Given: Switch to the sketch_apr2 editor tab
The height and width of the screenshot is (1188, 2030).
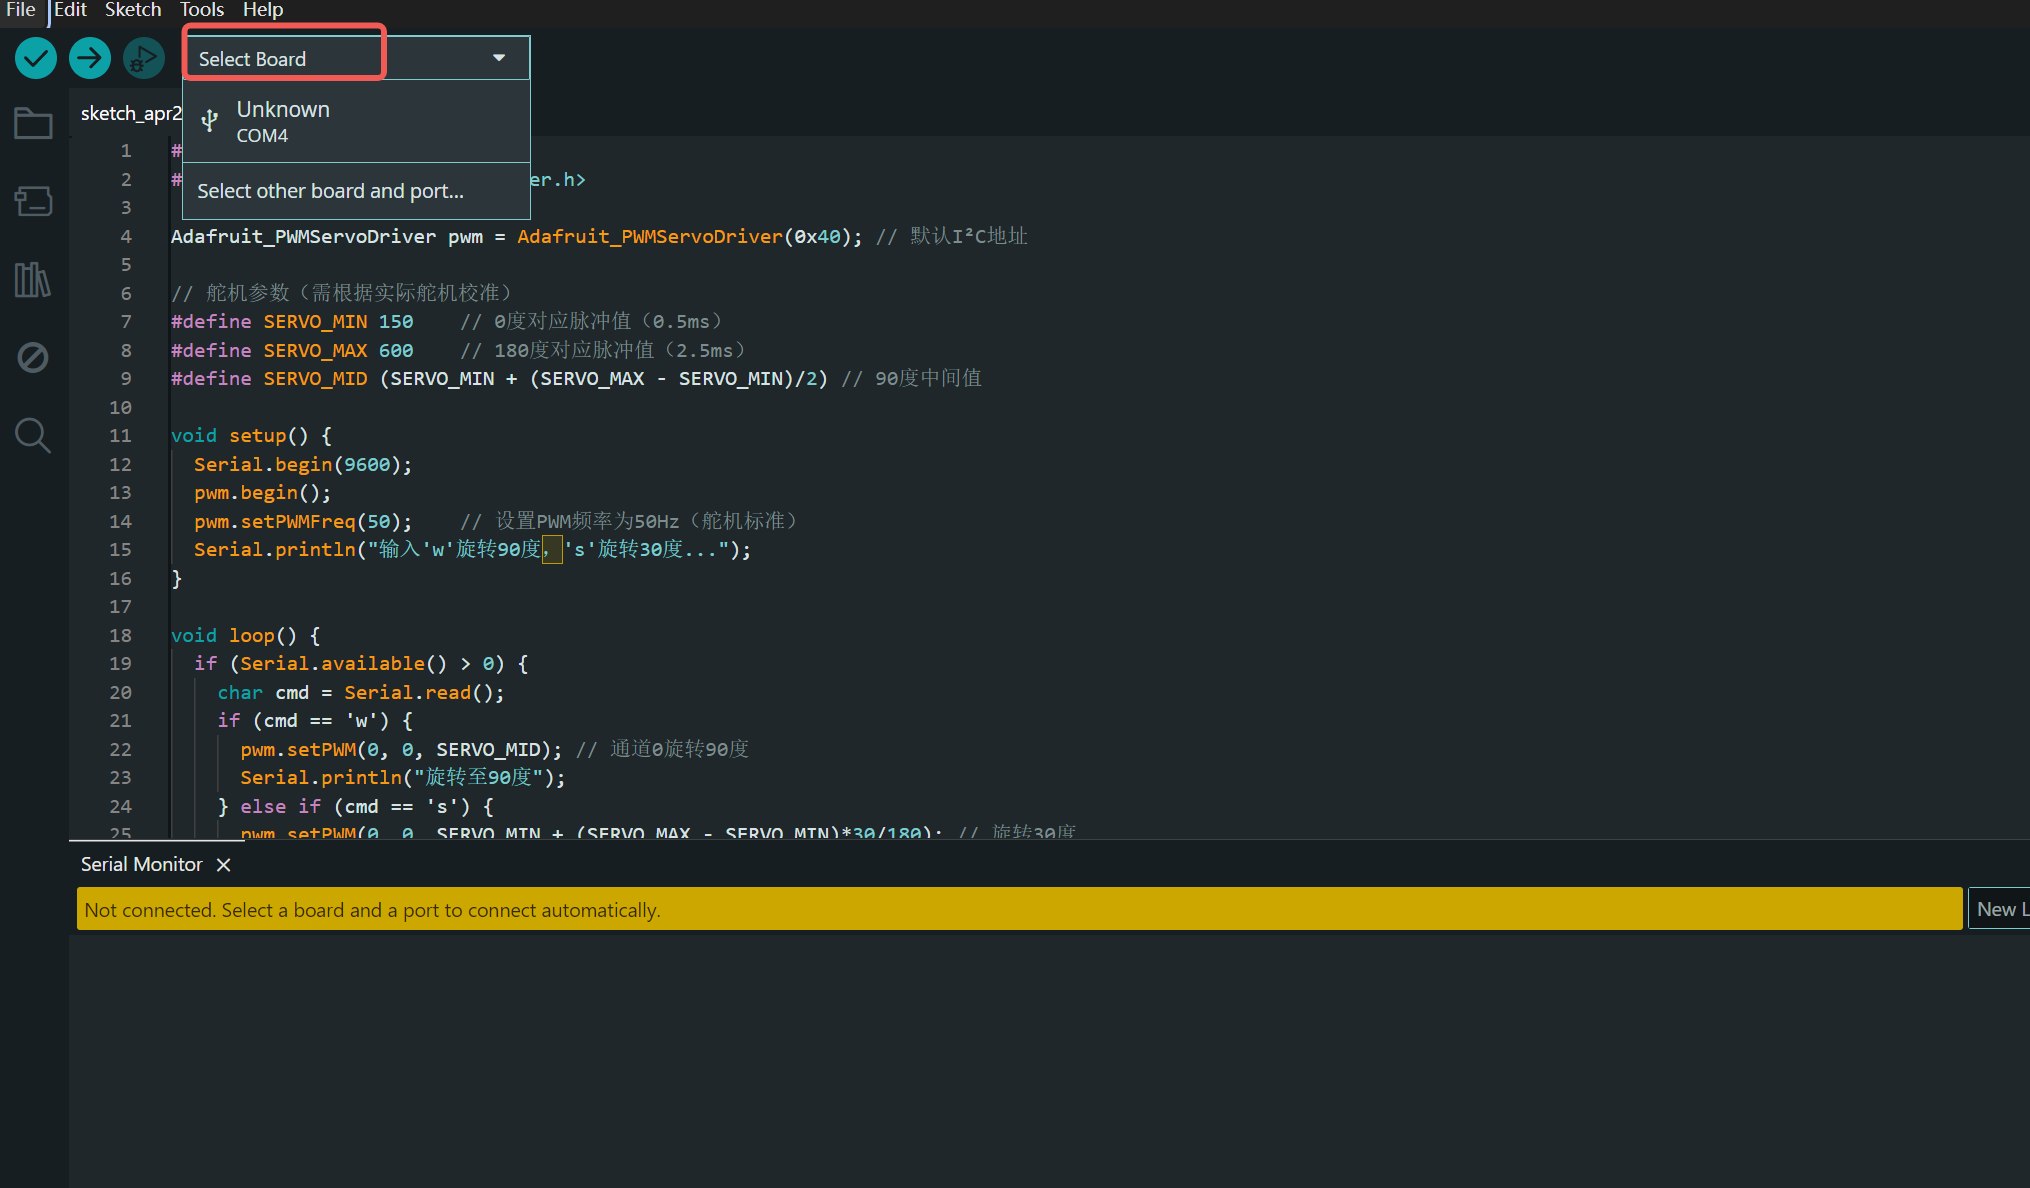Looking at the screenshot, I should [130, 113].
